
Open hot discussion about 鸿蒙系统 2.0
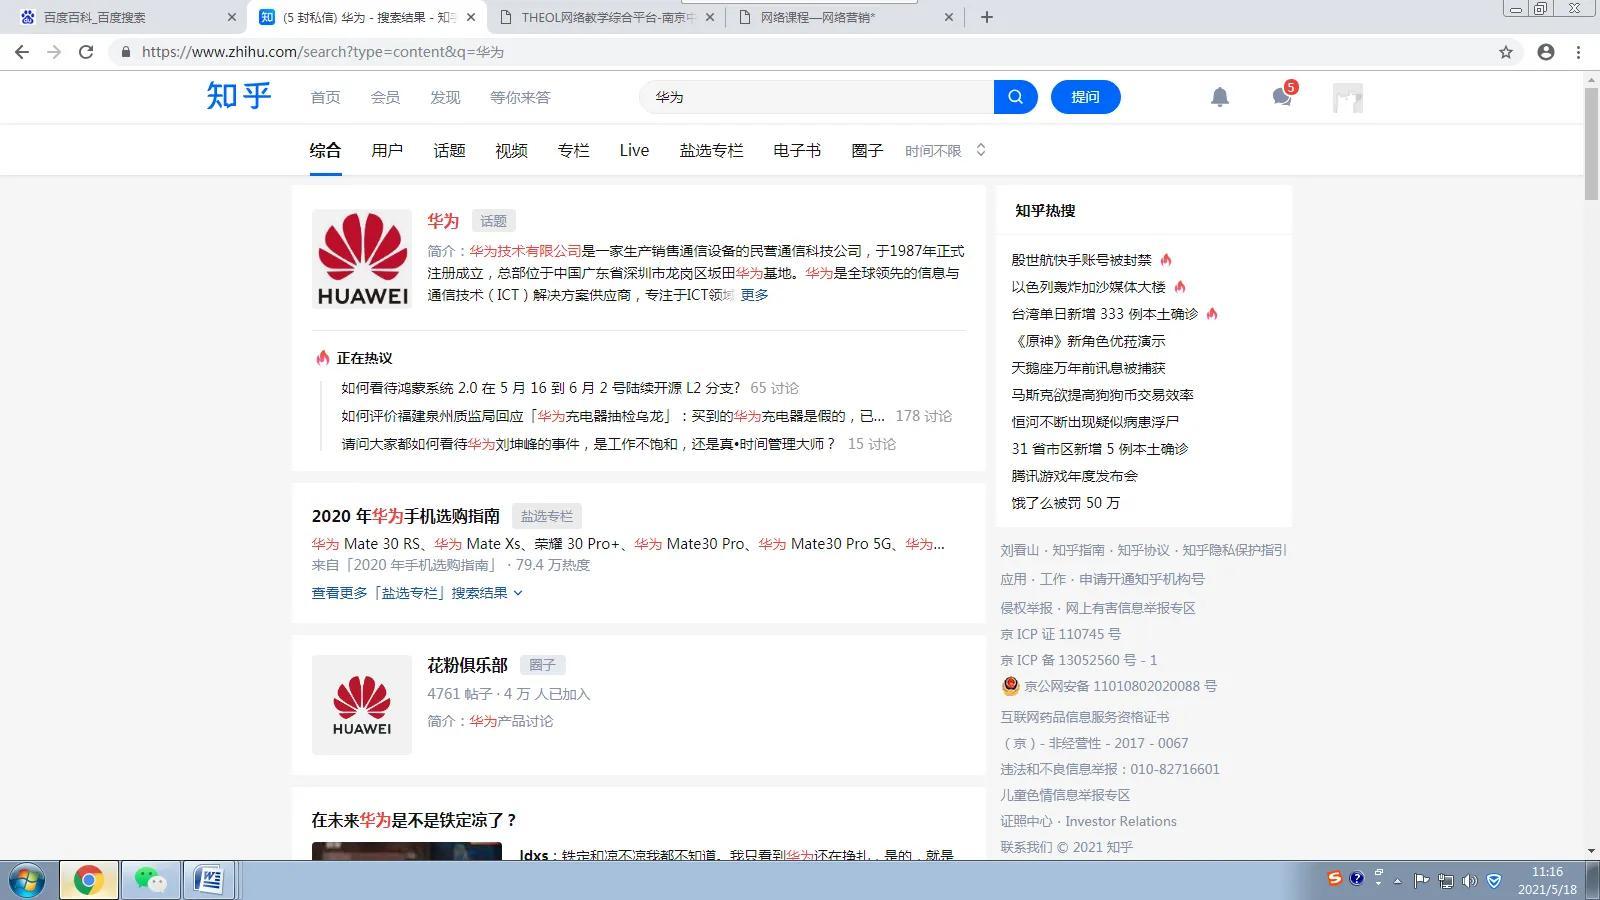click(x=540, y=388)
